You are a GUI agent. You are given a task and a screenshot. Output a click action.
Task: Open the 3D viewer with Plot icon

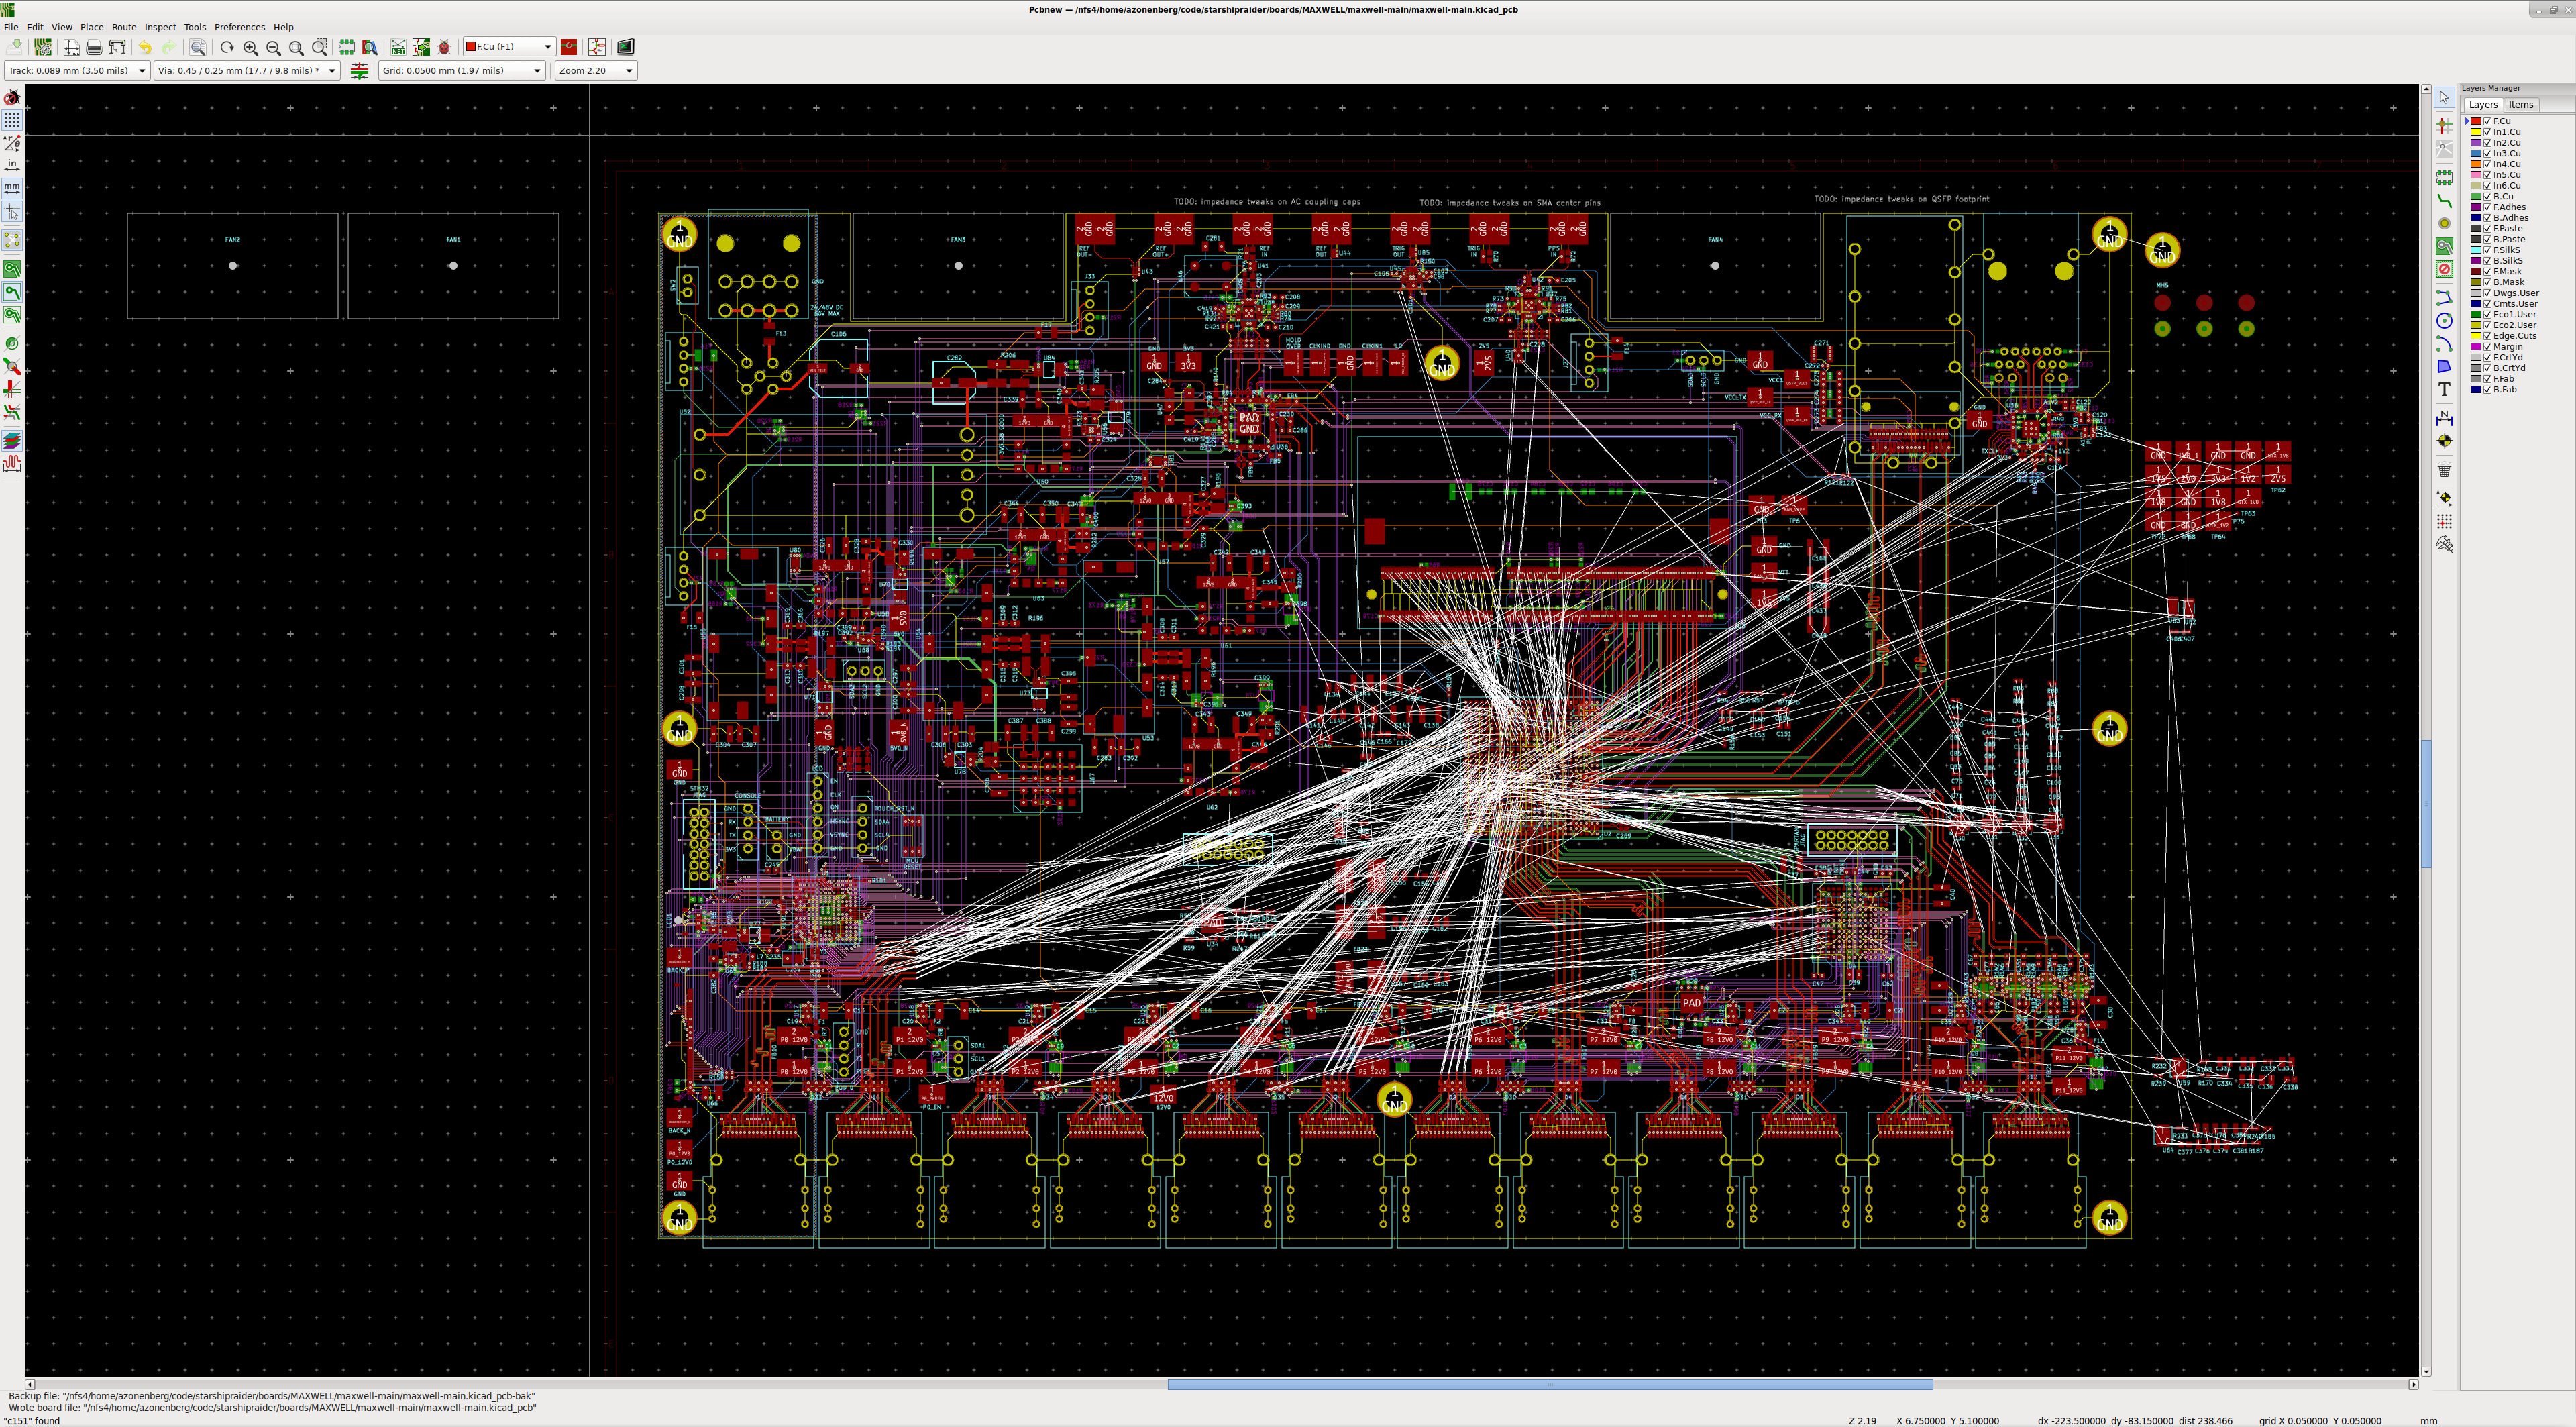[117, 47]
